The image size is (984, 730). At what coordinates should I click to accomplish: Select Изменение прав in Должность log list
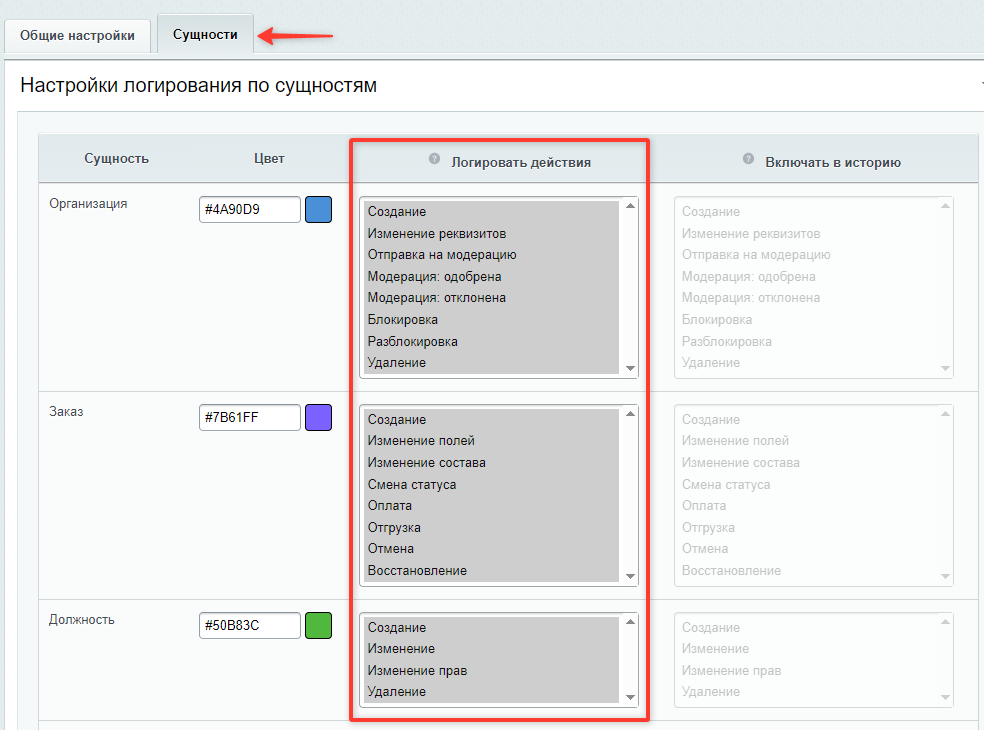click(x=491, y=670)
